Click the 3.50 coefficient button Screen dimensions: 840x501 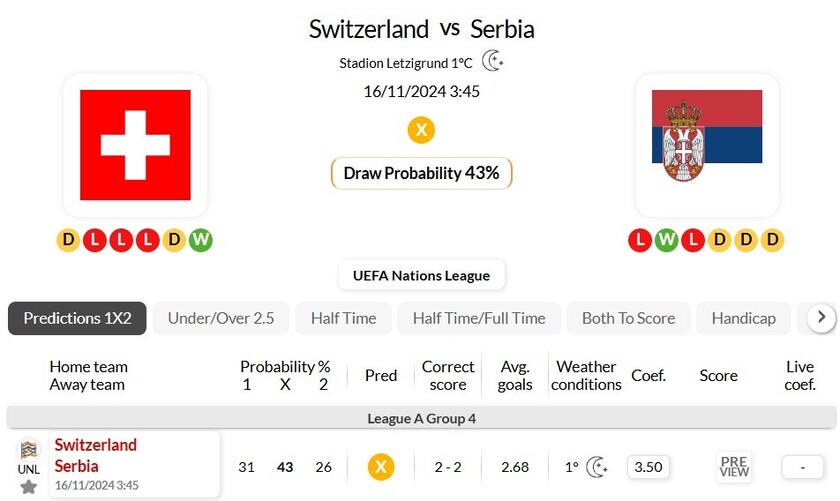648,467
